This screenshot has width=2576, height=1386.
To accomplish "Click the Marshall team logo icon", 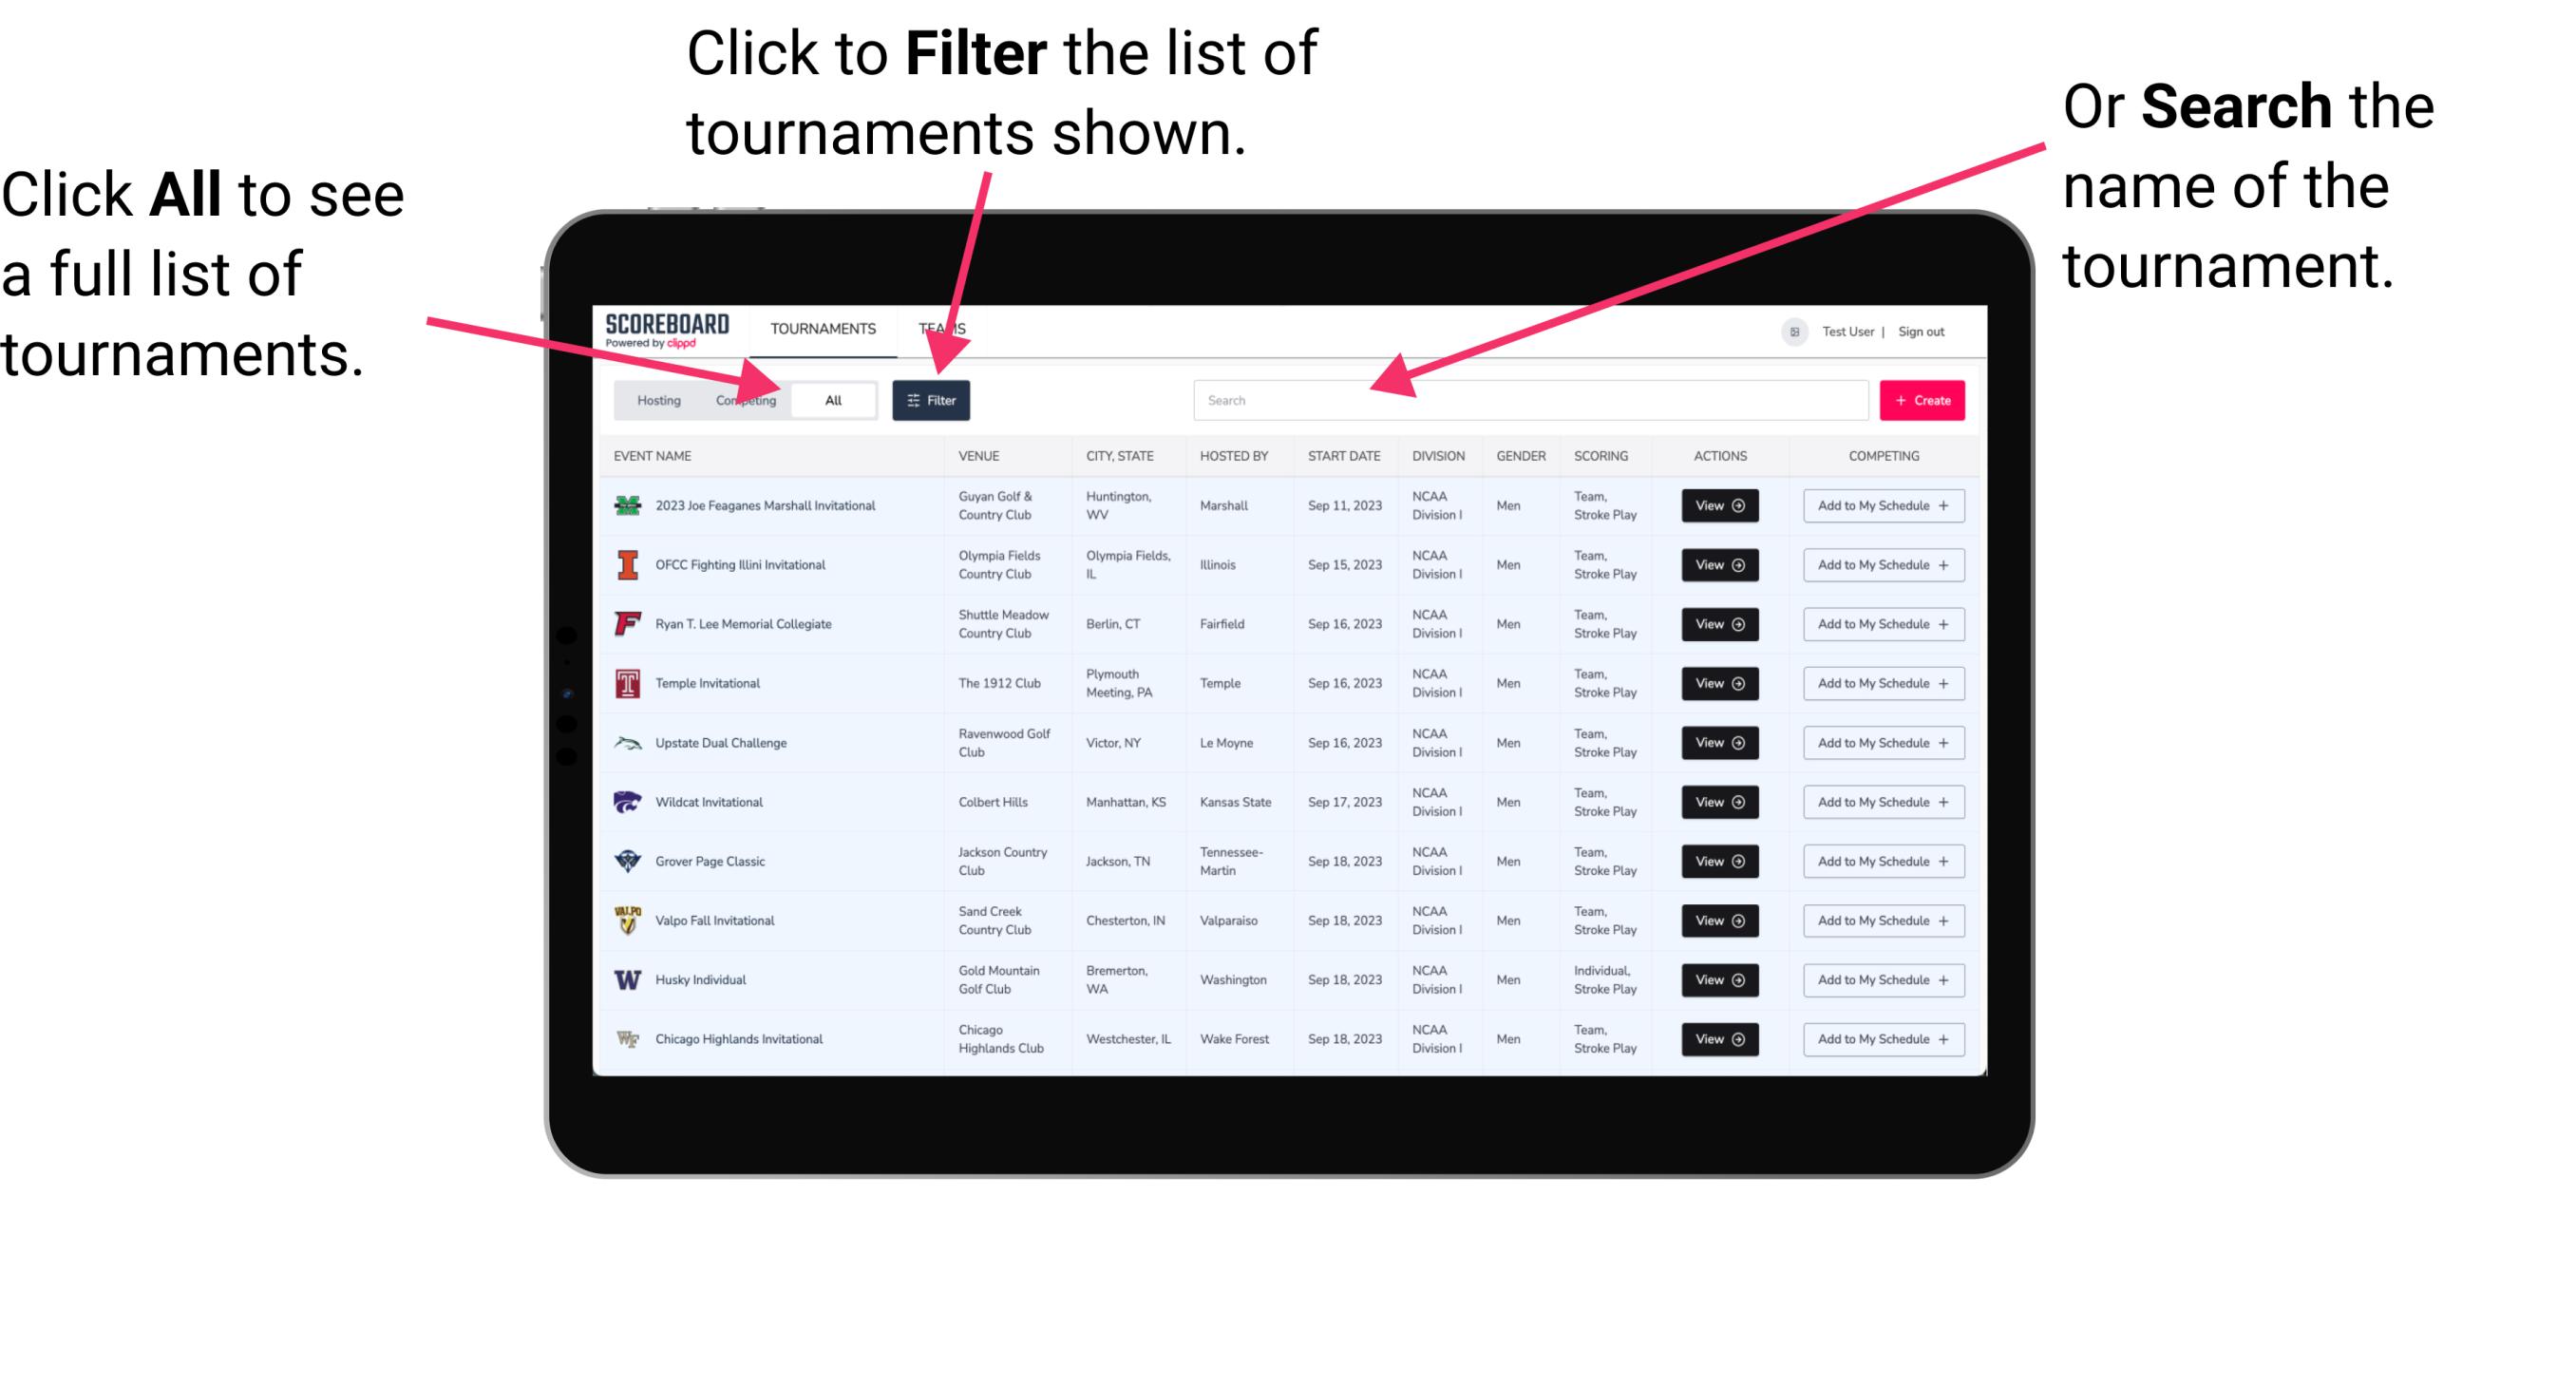I will point(624,505).
